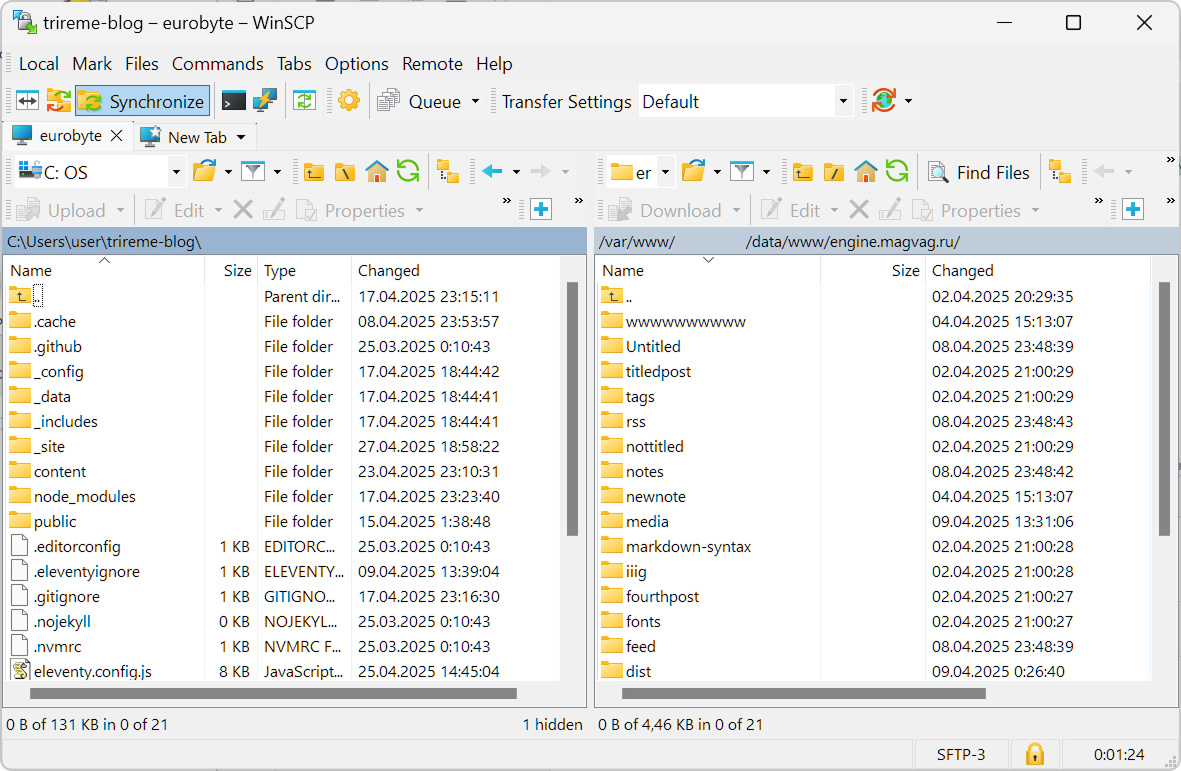Click the remote Edit button
Viewport: 1181px width, 771px height.
791,210
